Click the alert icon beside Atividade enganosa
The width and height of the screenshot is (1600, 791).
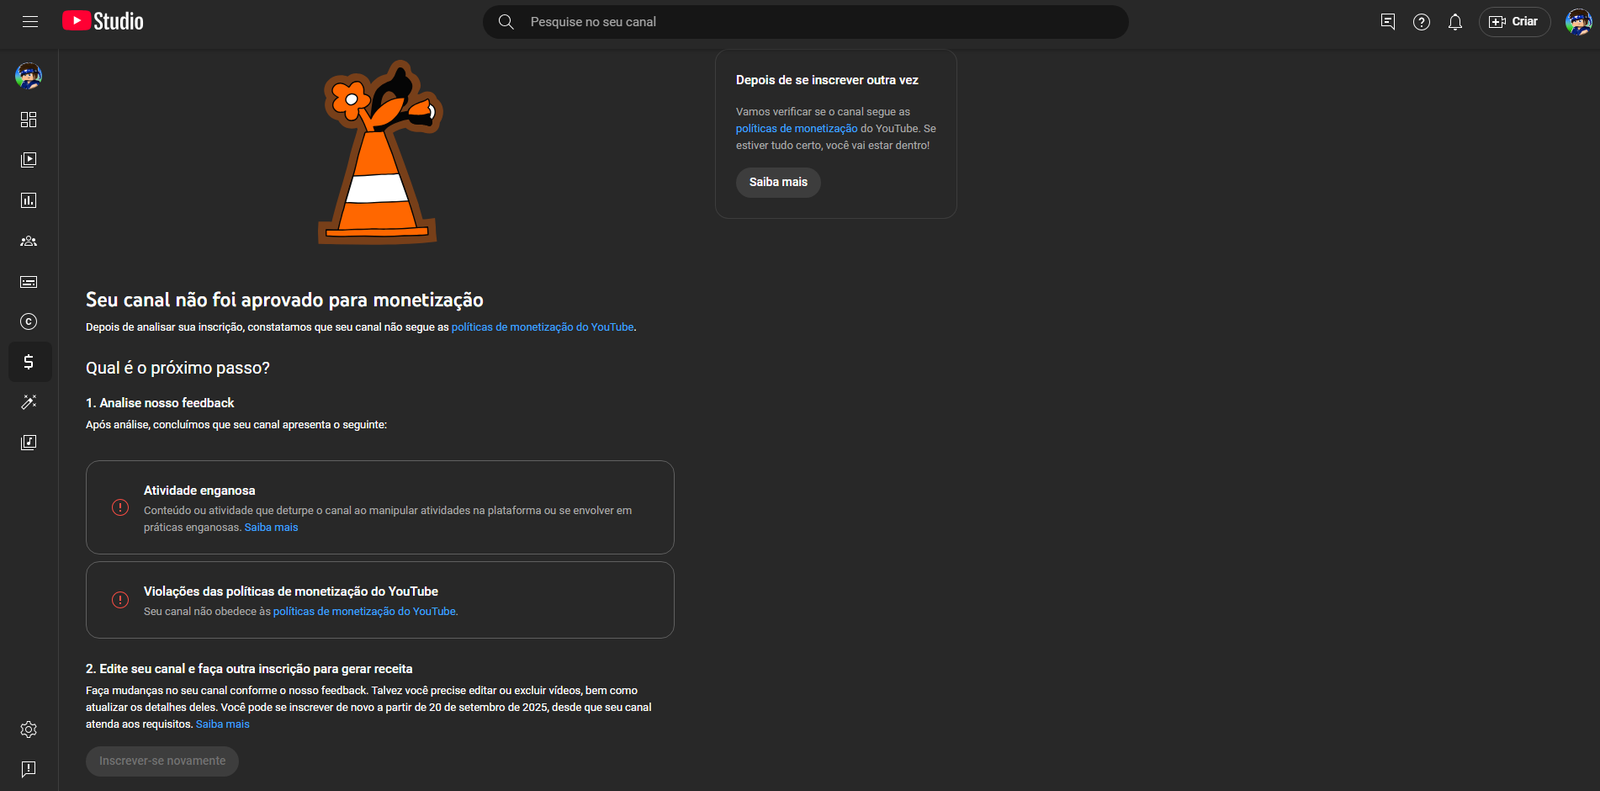(x=120, y=508)
